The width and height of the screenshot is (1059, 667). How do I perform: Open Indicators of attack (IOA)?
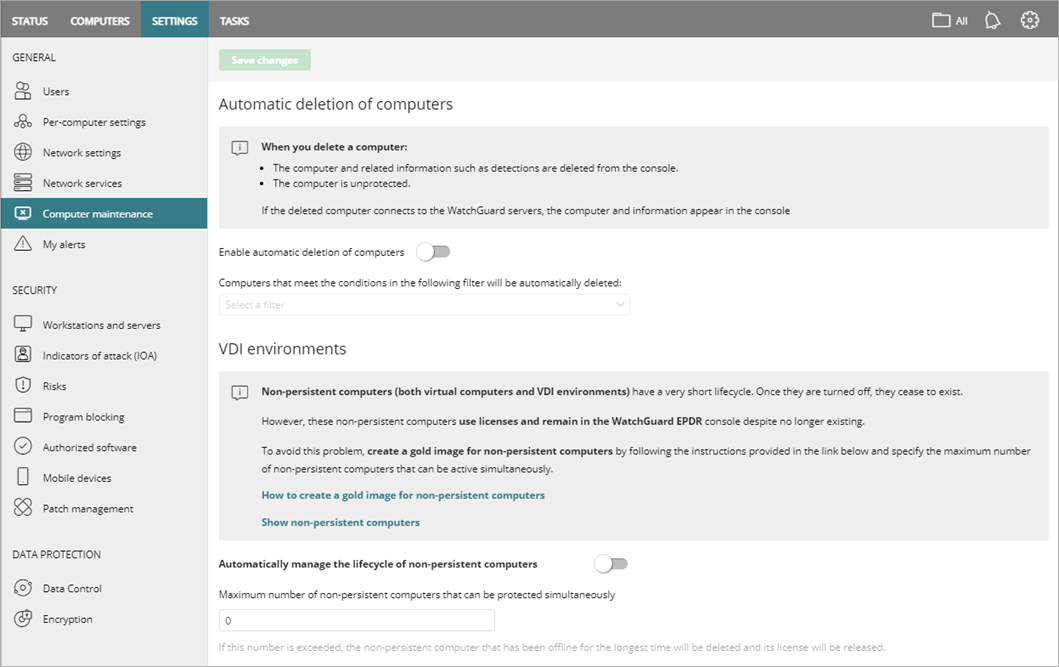coord(23,354)
